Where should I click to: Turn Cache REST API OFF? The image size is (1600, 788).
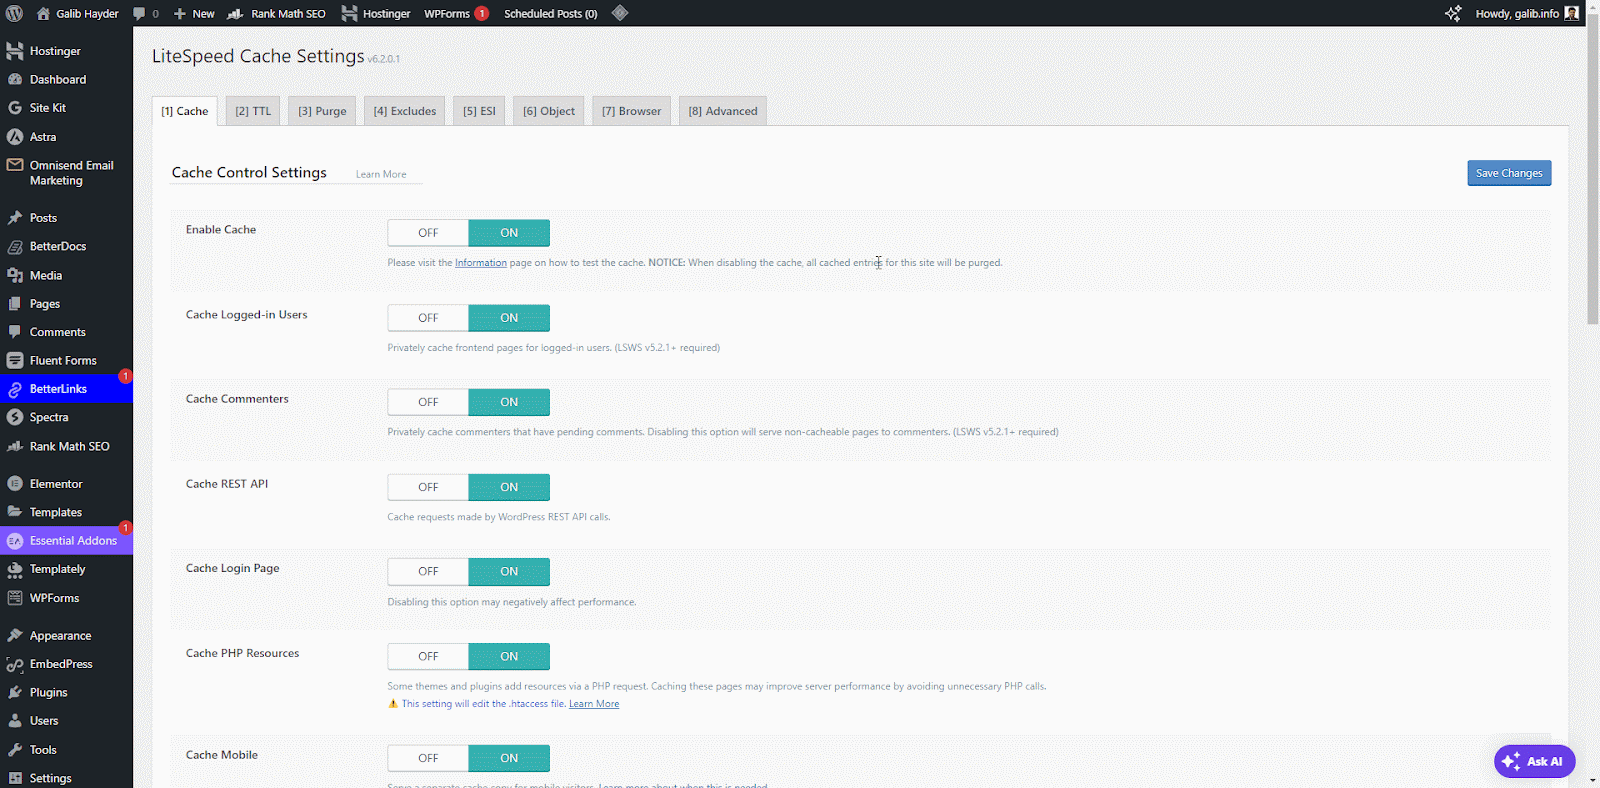point(428,487)
